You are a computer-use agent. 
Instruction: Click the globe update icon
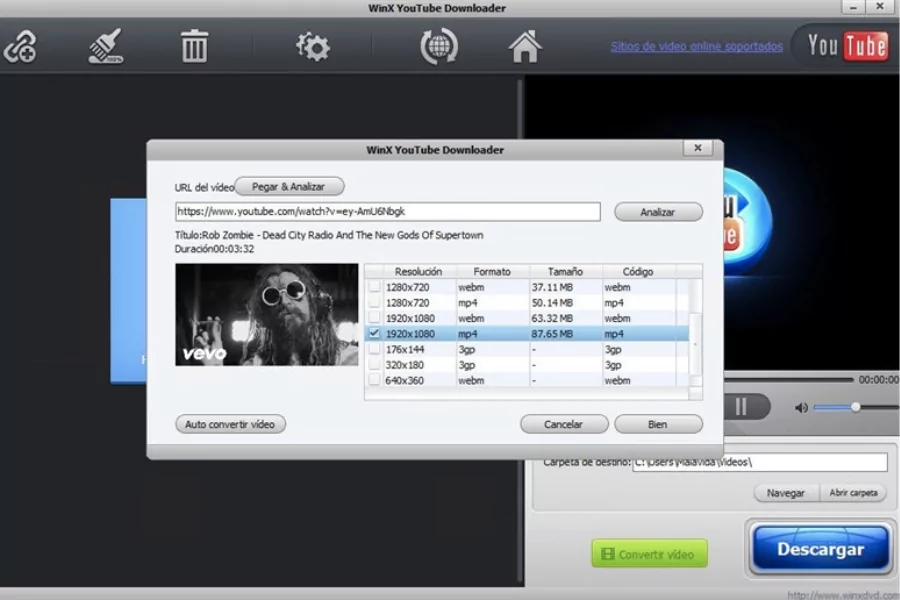click(x=439, y=47)
